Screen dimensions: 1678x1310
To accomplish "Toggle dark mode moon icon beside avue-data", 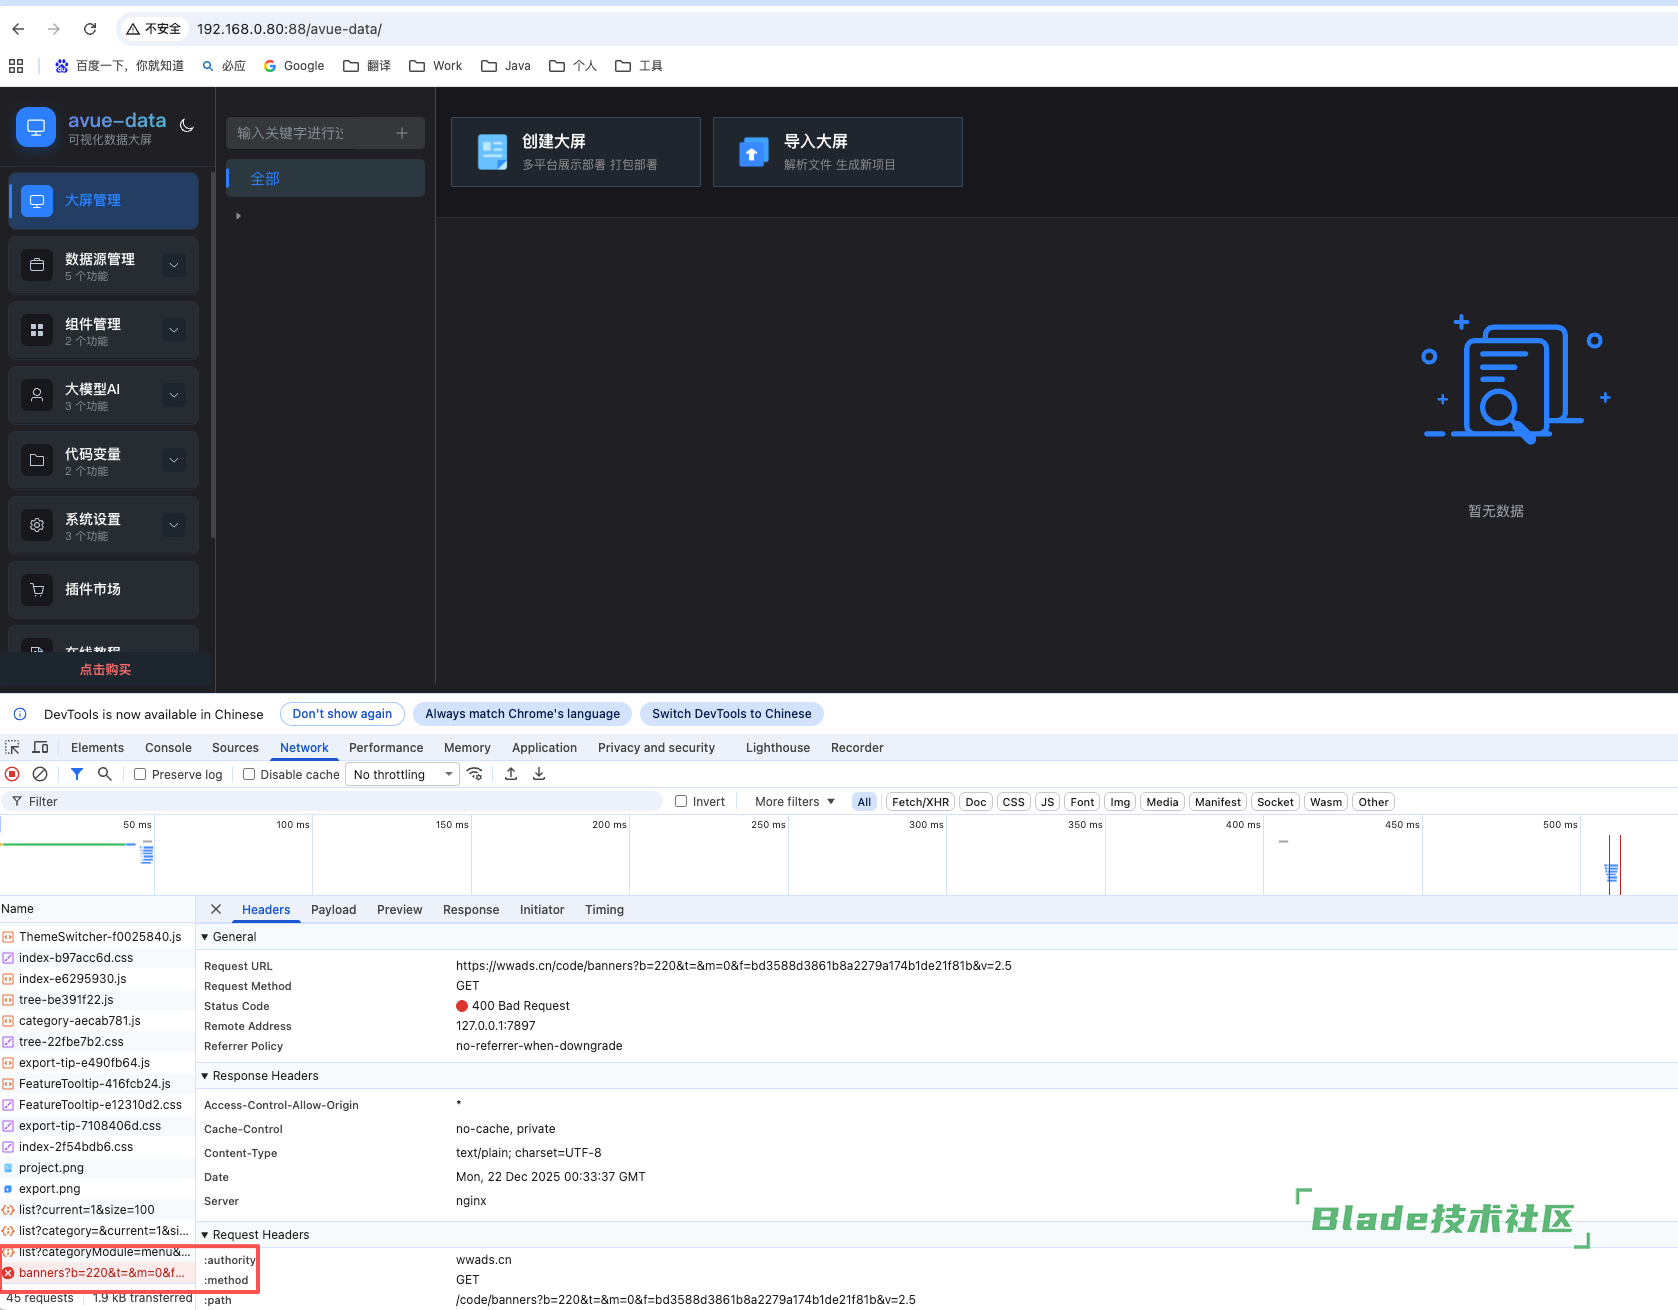I will coord(186,126).
